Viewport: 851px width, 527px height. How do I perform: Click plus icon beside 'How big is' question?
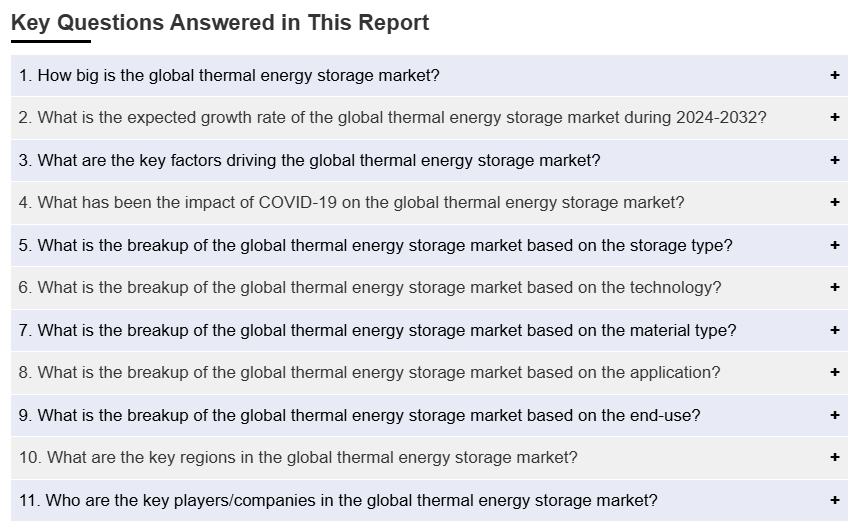pyautogui.click(x=834, y=75)
